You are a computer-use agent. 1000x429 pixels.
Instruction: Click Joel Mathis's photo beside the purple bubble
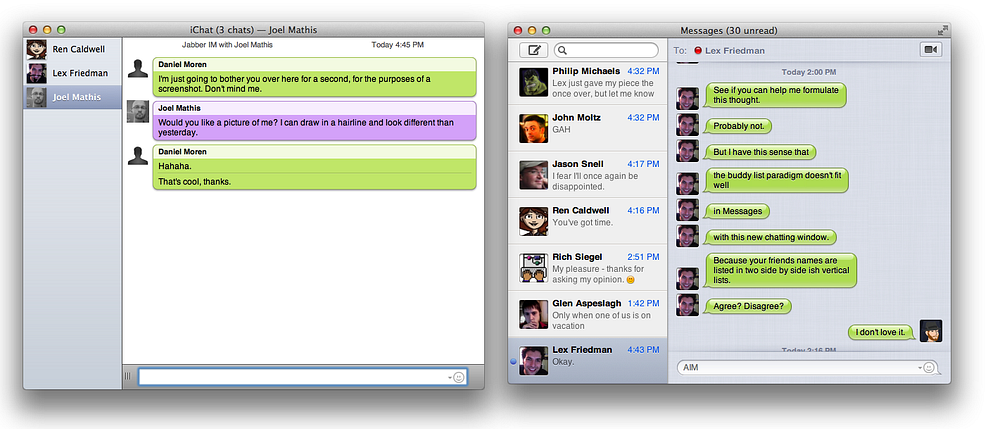tap(138, 112)
